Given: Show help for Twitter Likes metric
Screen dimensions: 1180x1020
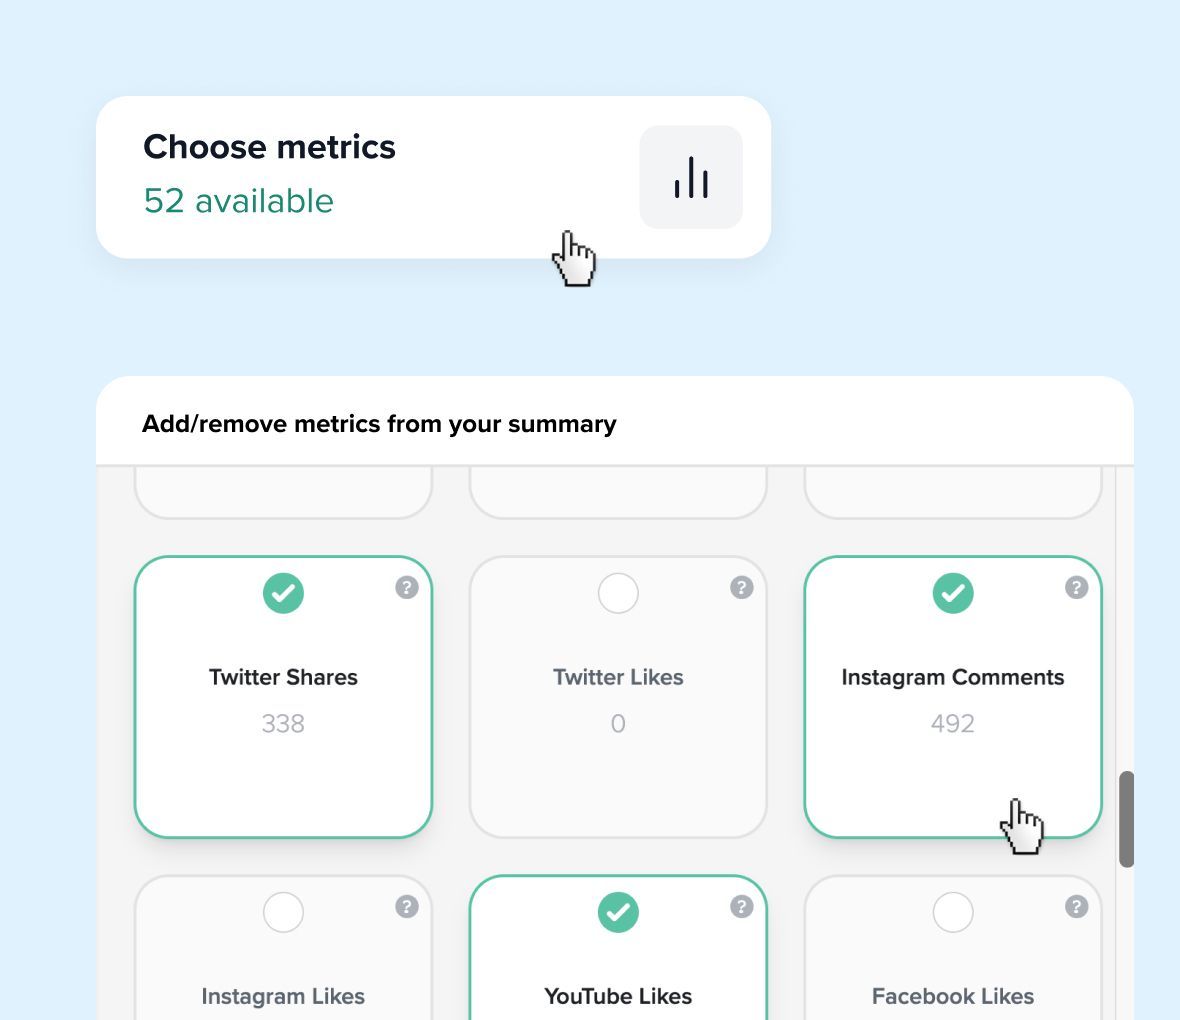Looking at the screenshot, I should [742, 587].
